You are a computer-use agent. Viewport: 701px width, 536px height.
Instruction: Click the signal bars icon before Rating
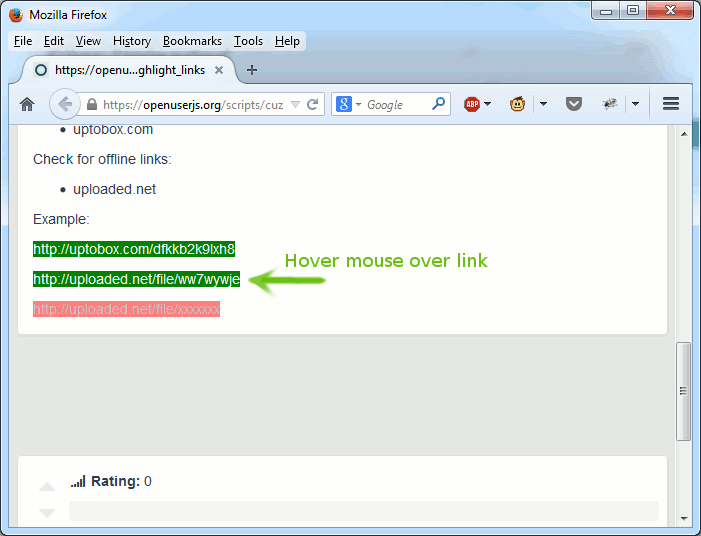tap(78, 481)
